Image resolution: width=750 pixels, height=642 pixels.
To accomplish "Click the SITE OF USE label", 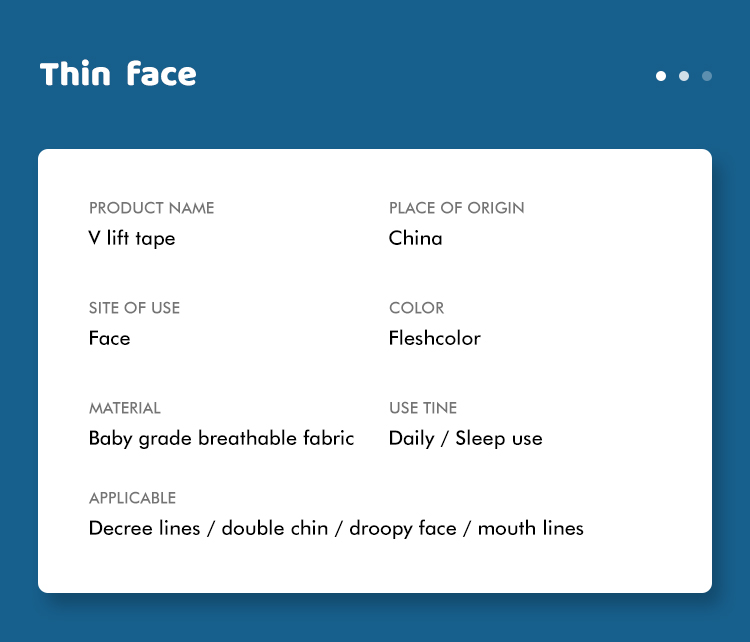I will click(x=134, y=308).
